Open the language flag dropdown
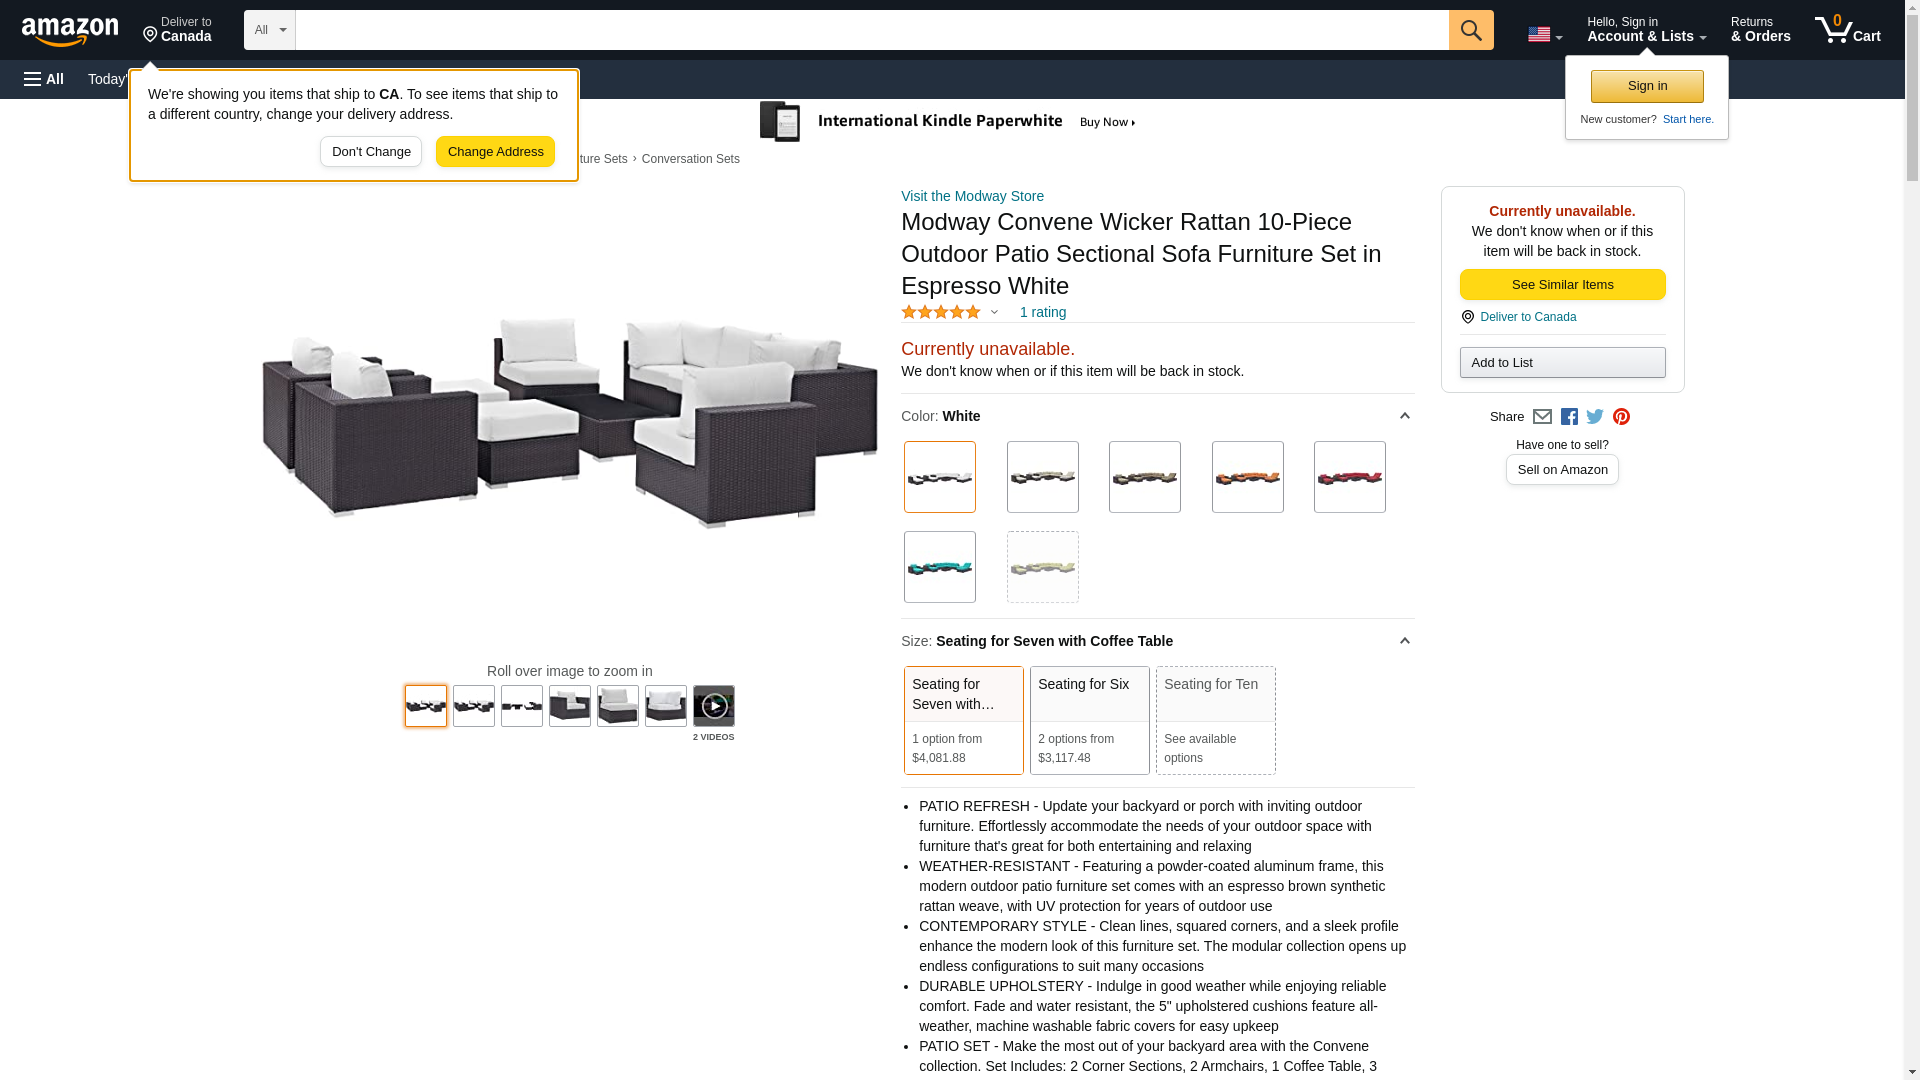 pos(1545,34)
